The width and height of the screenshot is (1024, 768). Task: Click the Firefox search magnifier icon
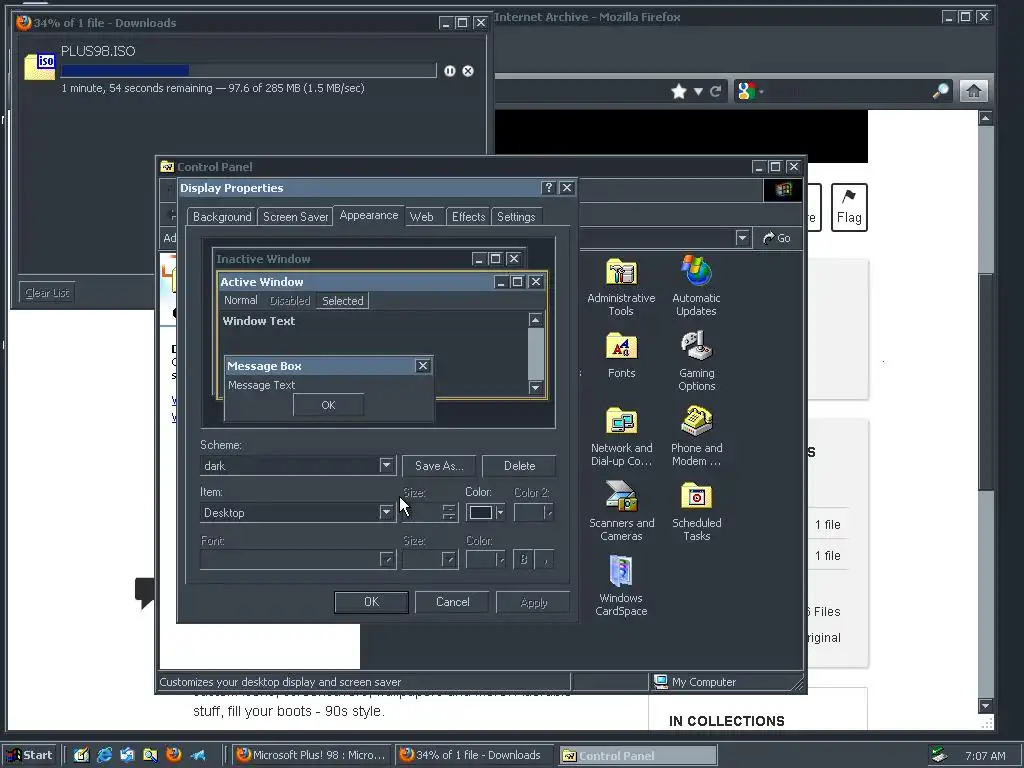940,91
